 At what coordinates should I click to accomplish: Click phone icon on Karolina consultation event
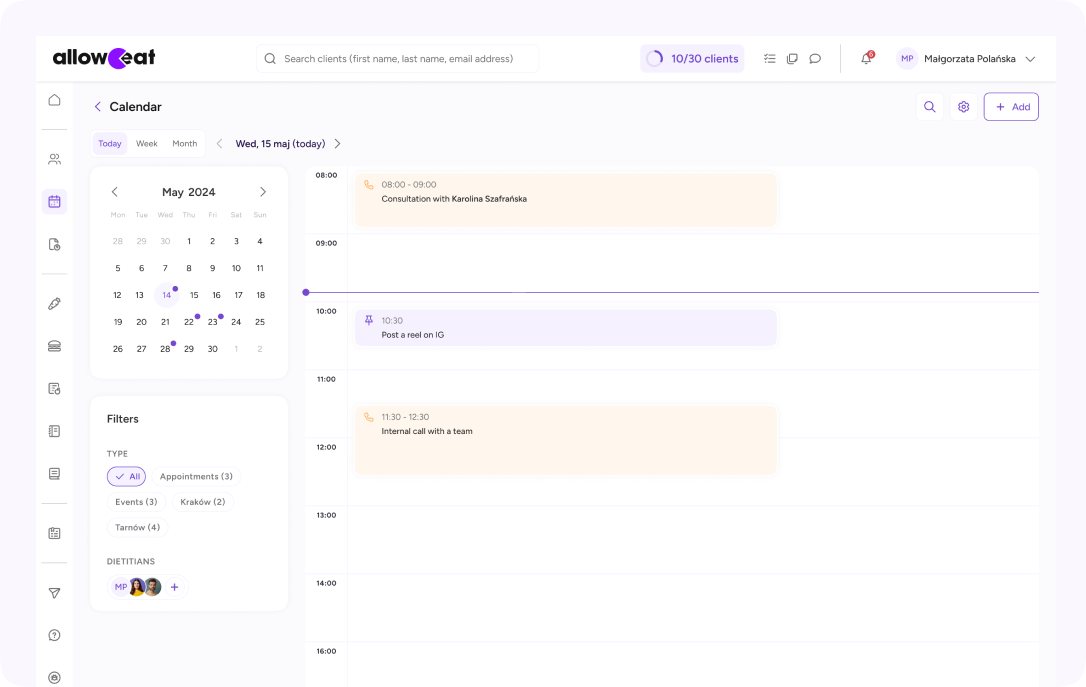(x=368, y=185)
